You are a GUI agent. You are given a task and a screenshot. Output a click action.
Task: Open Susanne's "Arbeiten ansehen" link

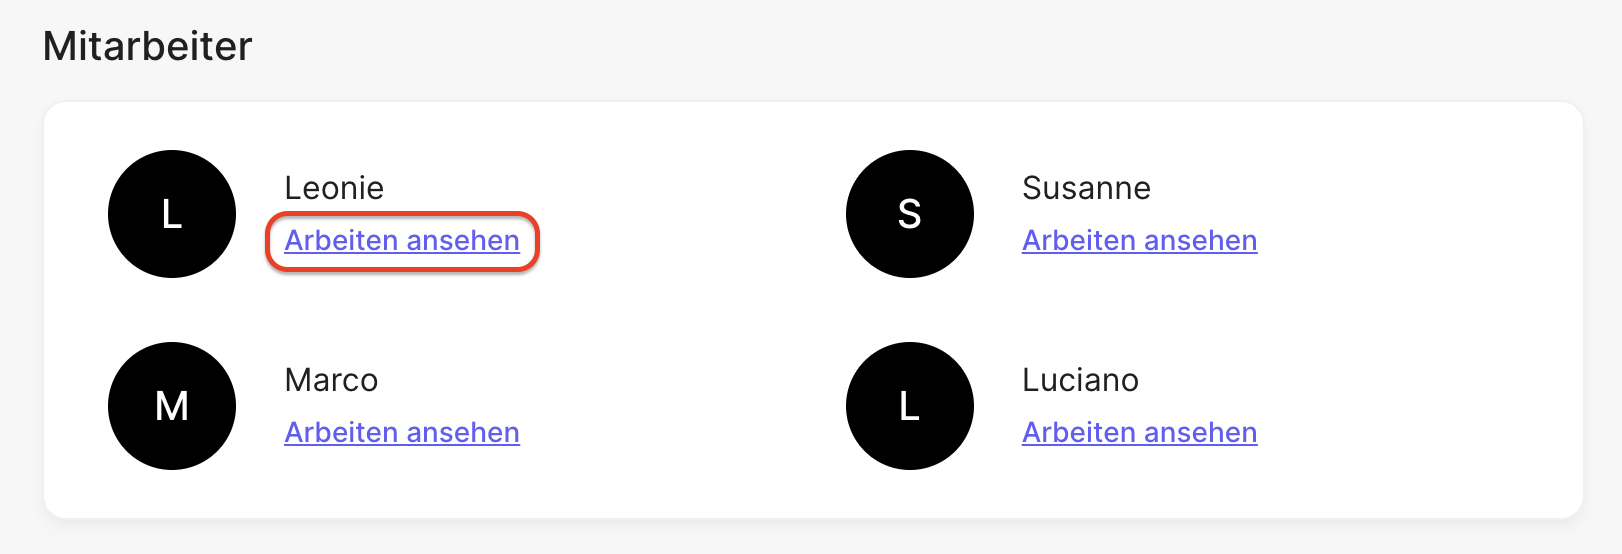pyautogui.click(x=1139, y=241)
